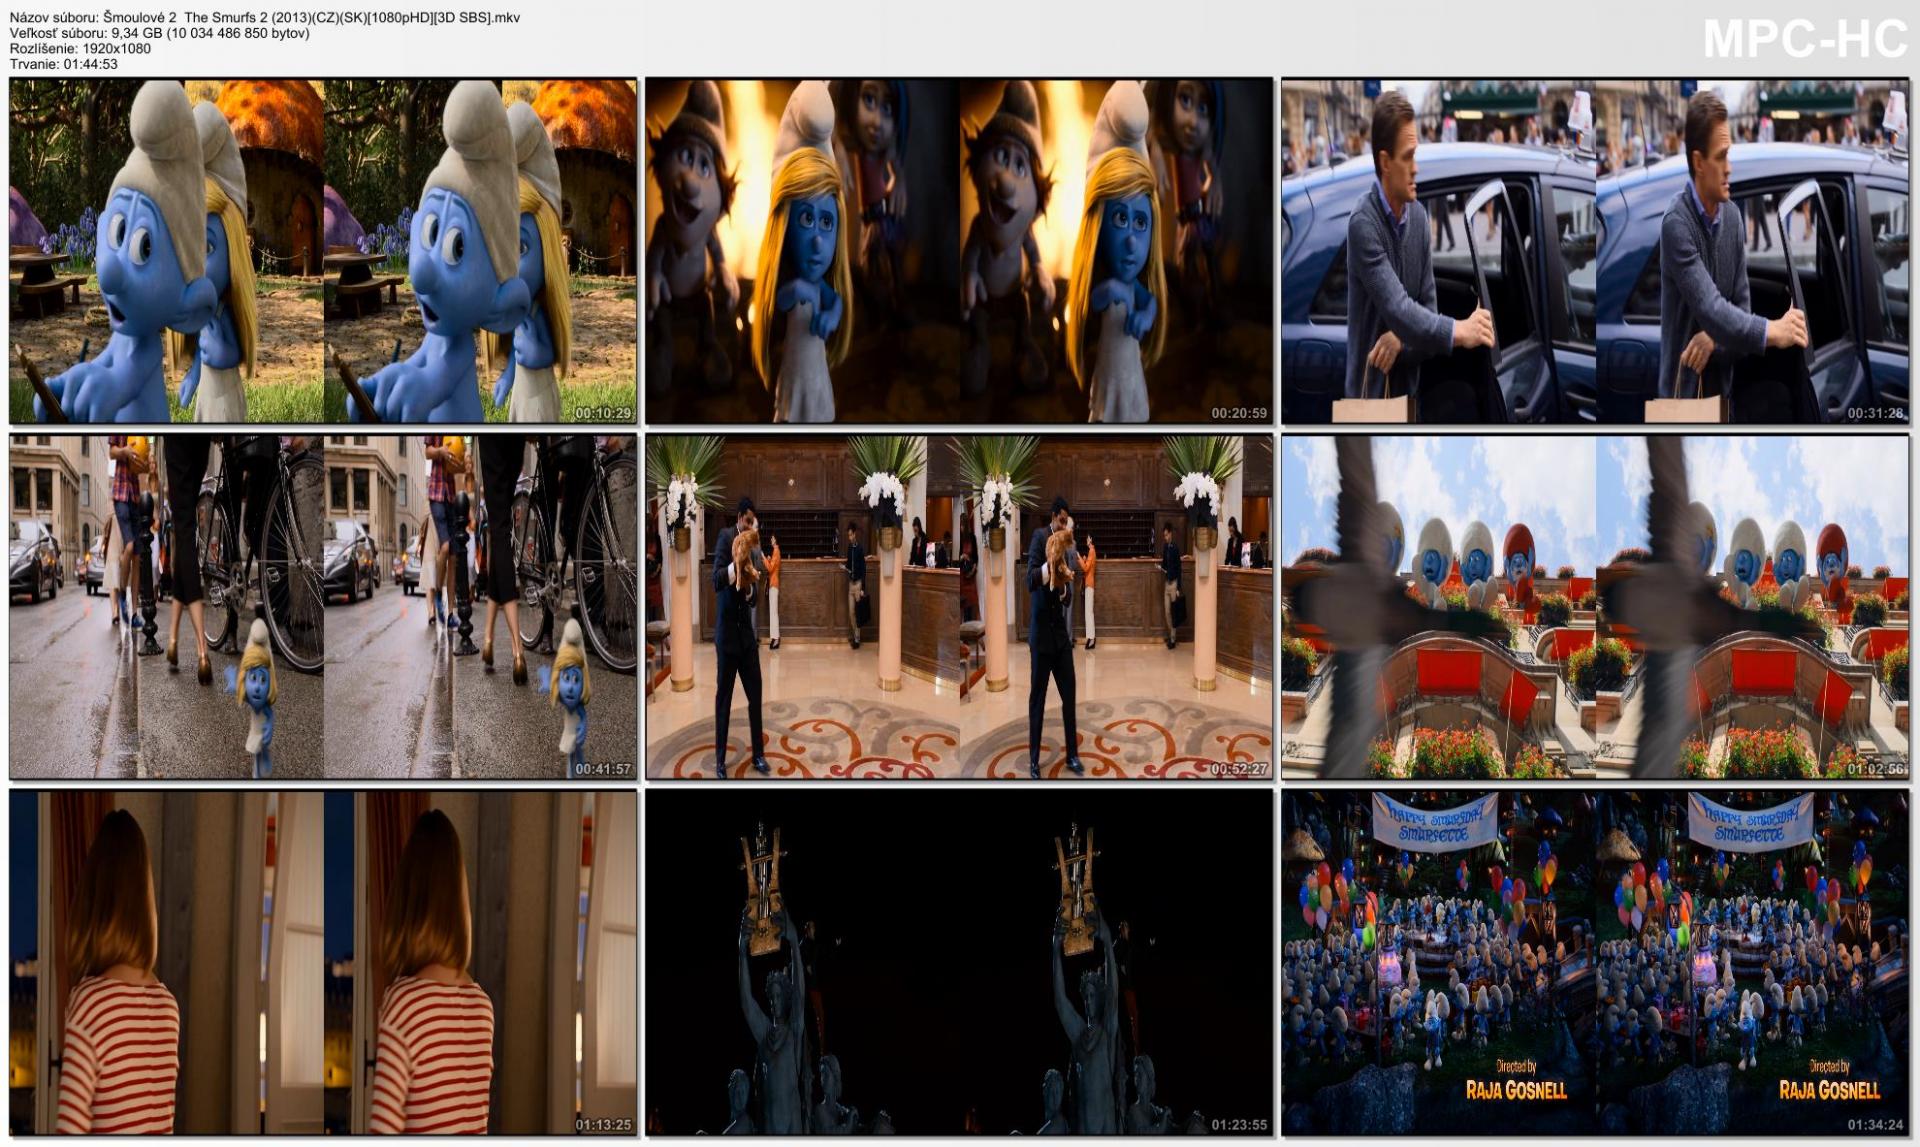Click the thumbnail timestamped 00:10:29
The height and width of the screenshot is (1147, 1920).
pyautogui.click(x=323, y=250)
